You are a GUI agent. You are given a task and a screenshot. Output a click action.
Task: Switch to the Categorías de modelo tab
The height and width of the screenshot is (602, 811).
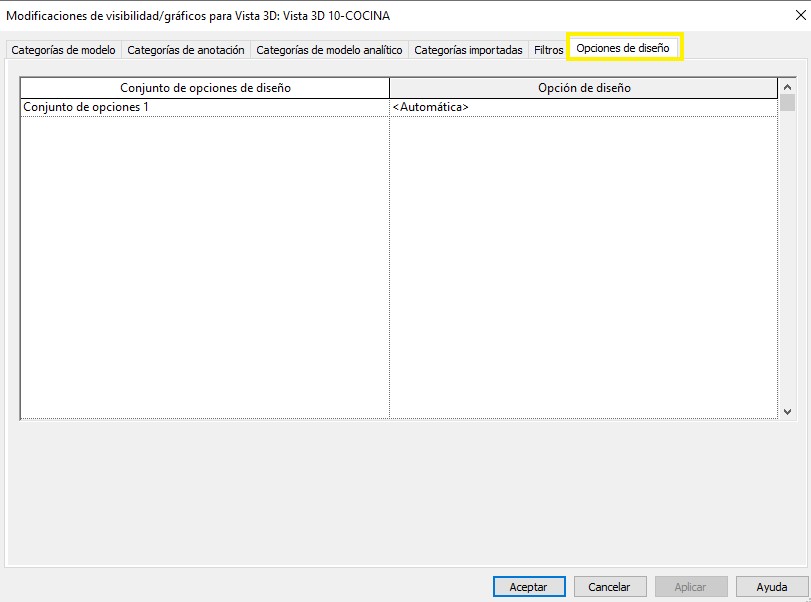click(x=63, y=50)
